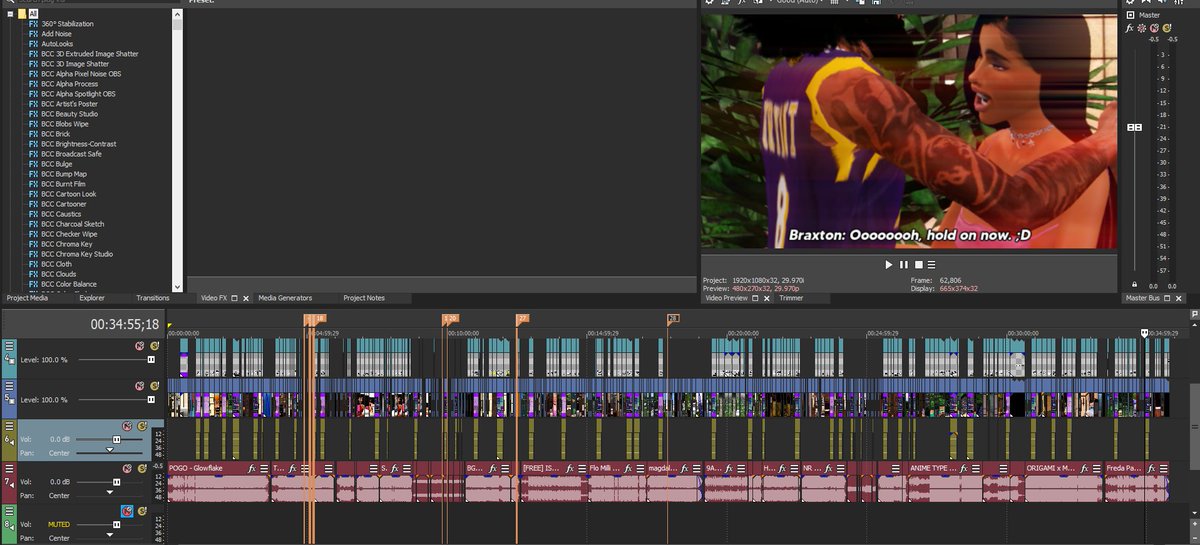Screen dimensions: 1200x545
Task: Select the Video FX tab
Action: [214, 298]
